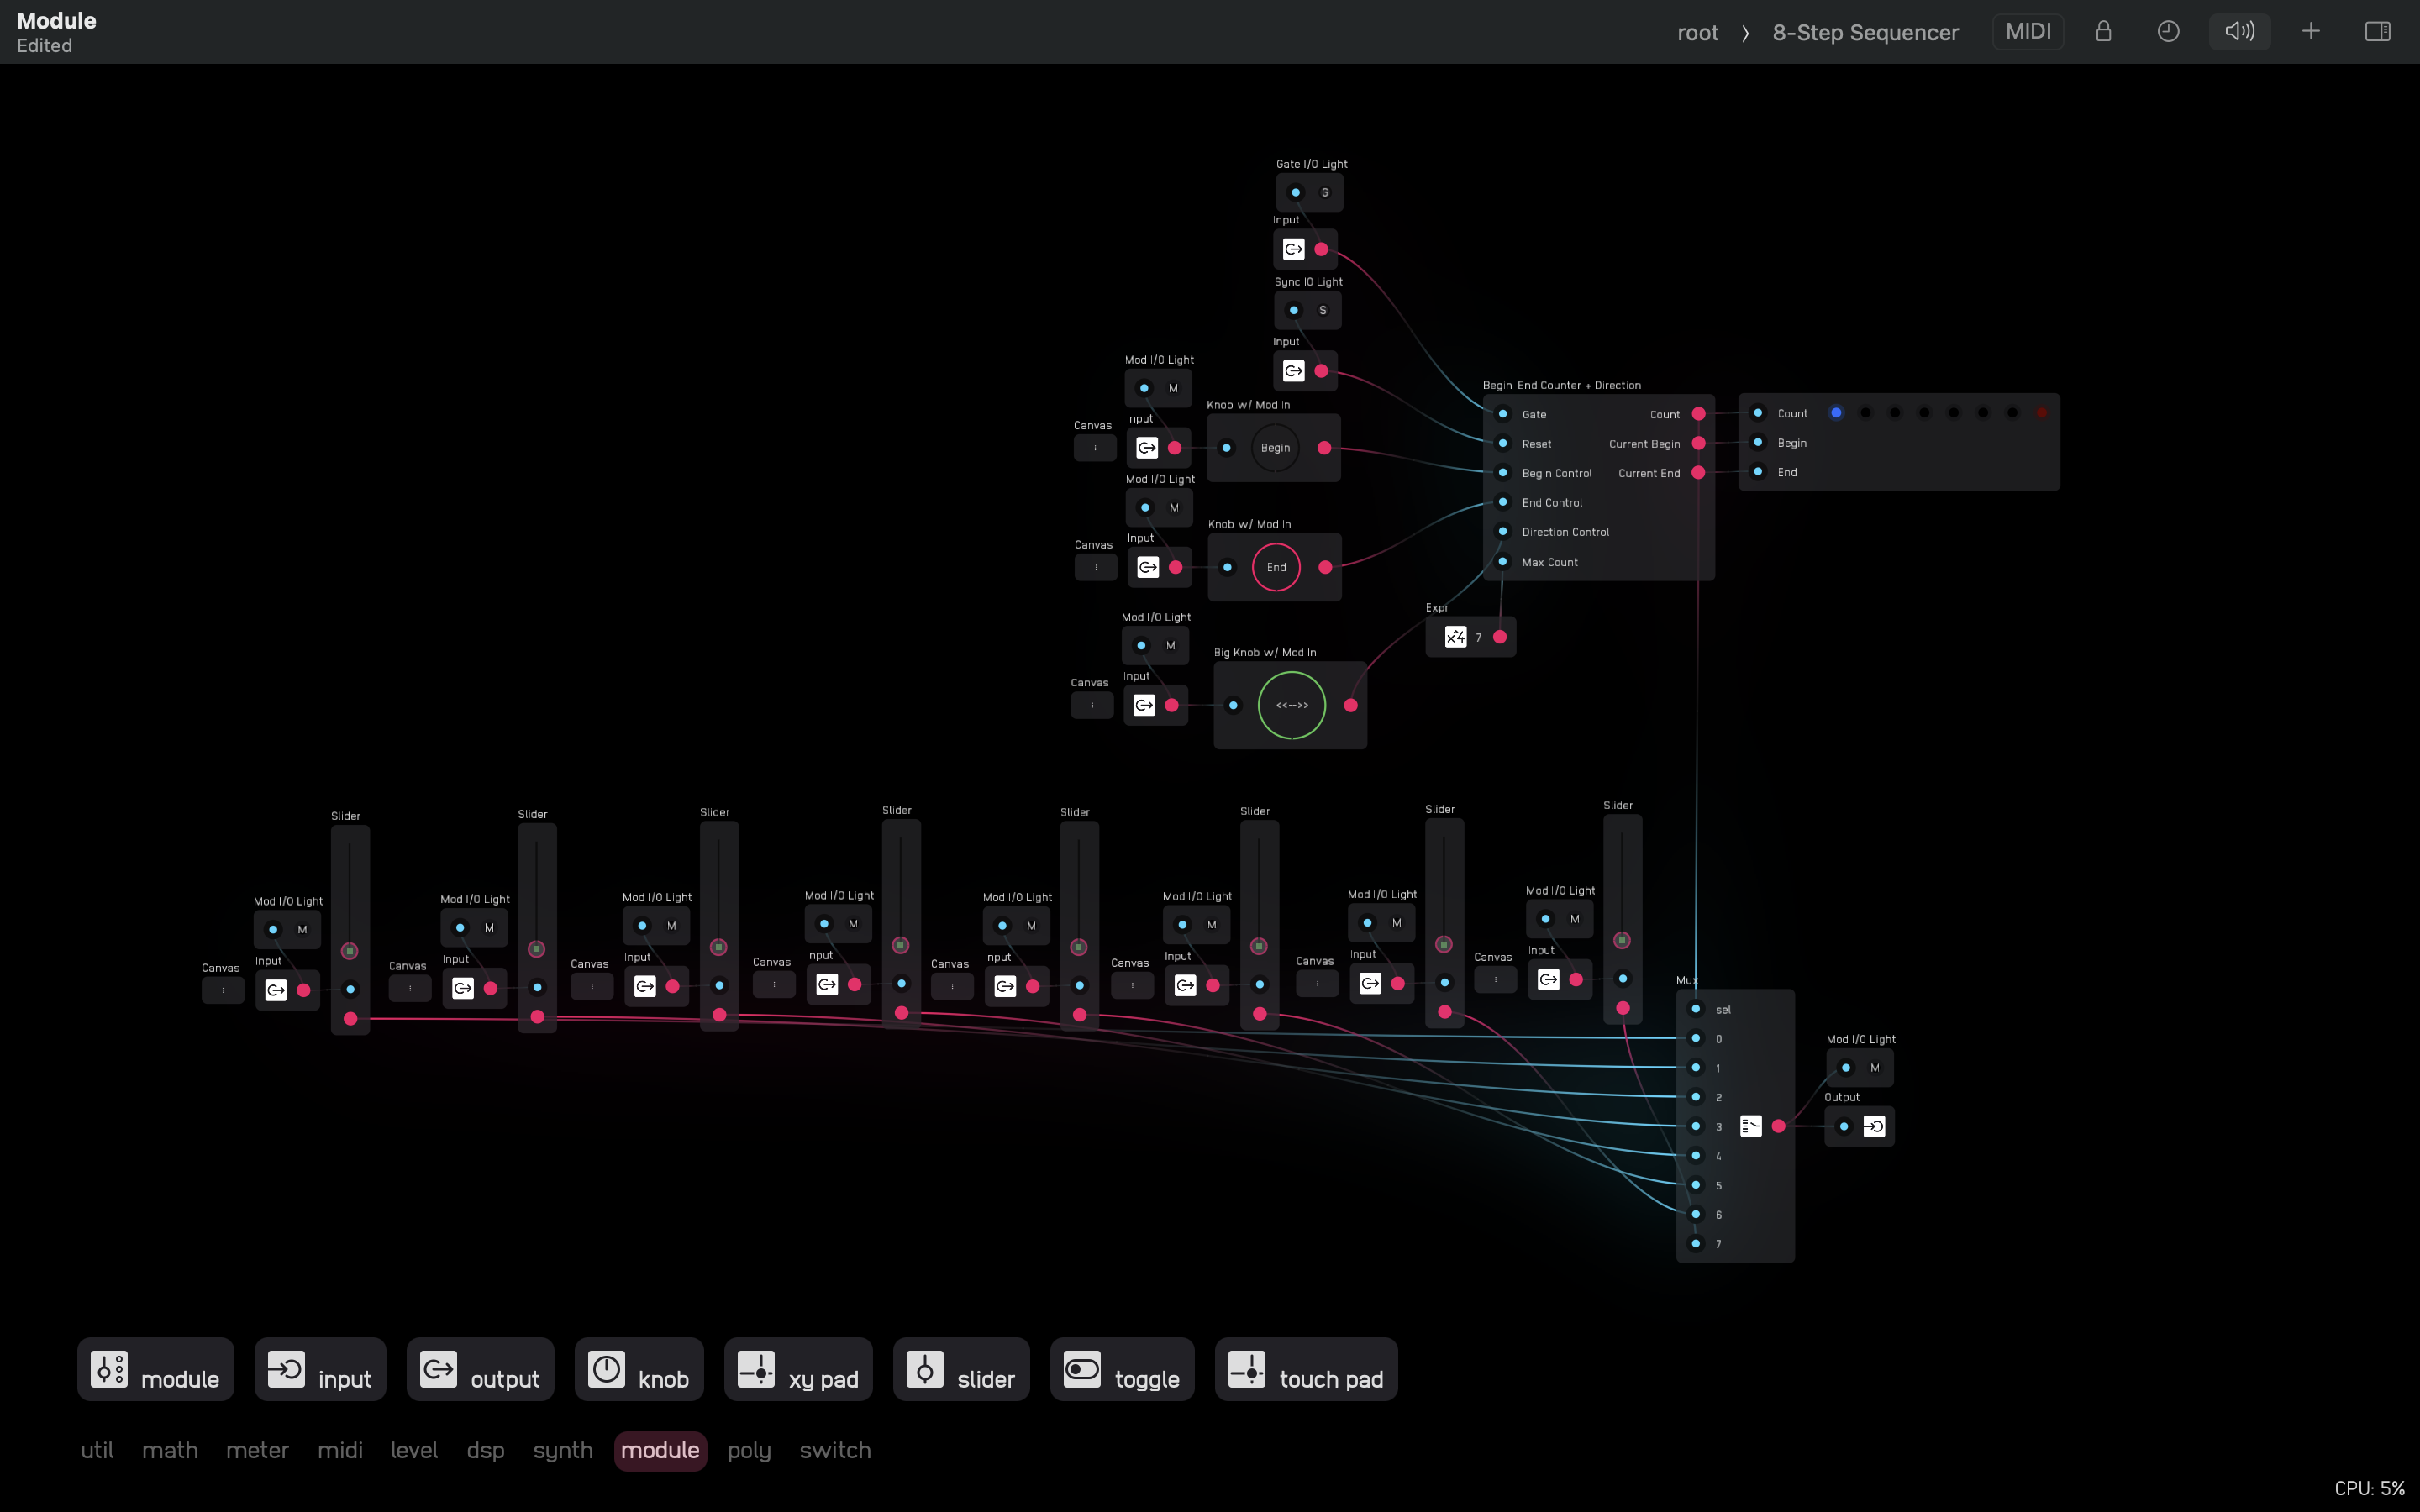
Task: Click the plus icon to add a node
Action: pos(2311,31)
